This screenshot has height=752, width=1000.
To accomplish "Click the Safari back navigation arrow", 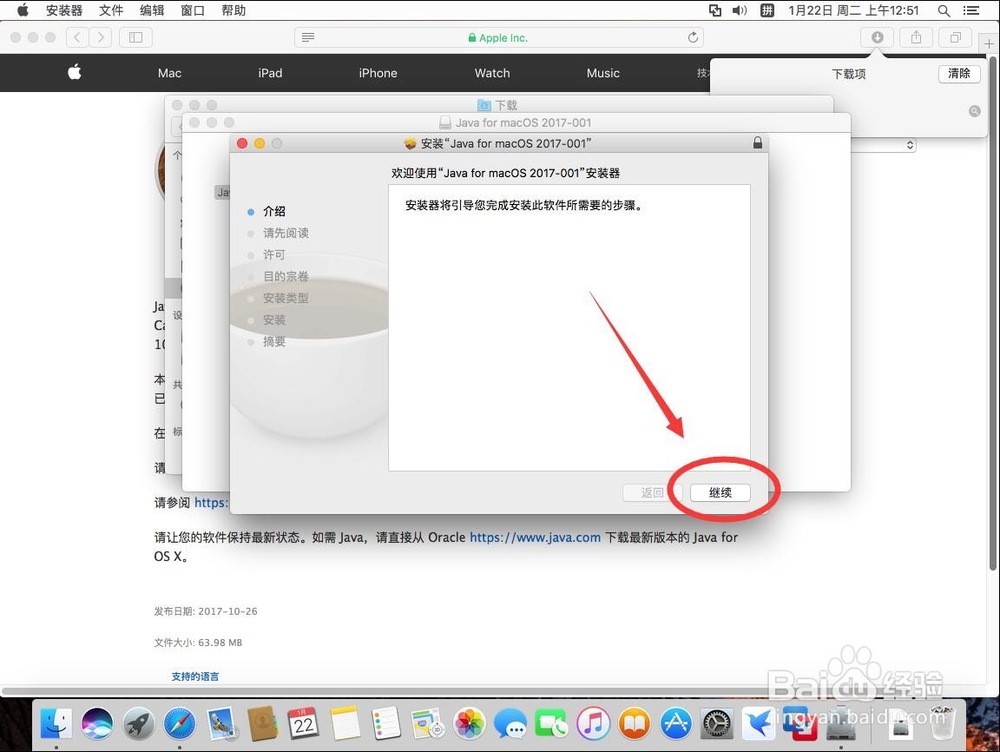I will (x=77, y=37).
